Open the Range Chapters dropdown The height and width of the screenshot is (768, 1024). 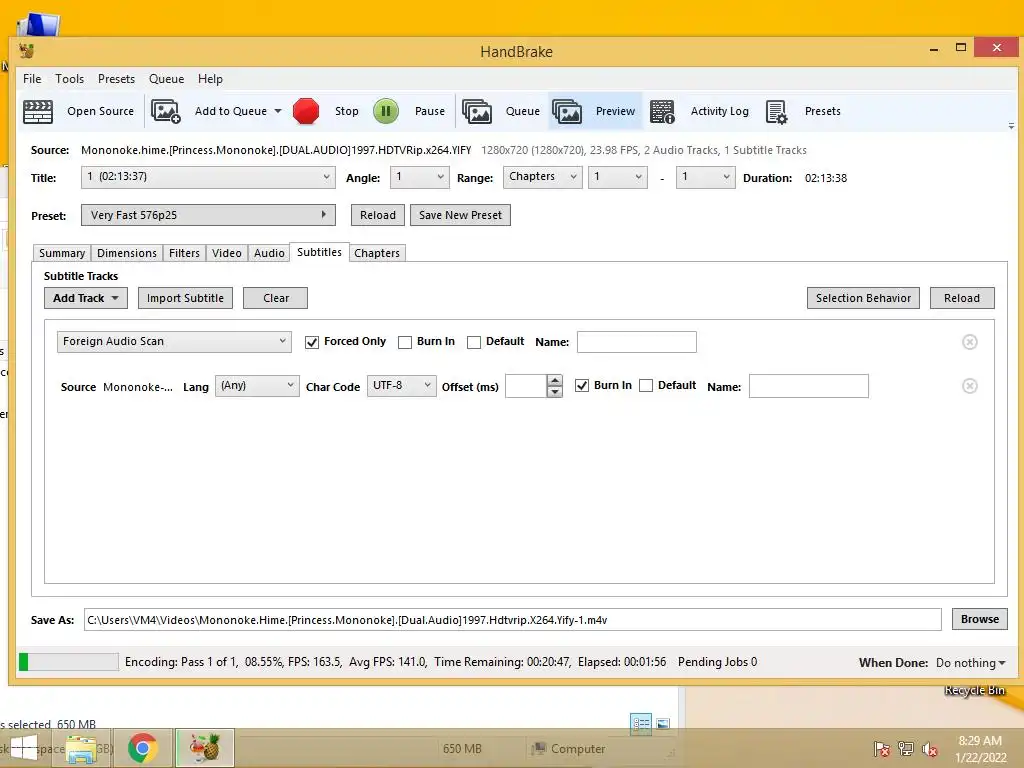(543, 177)
